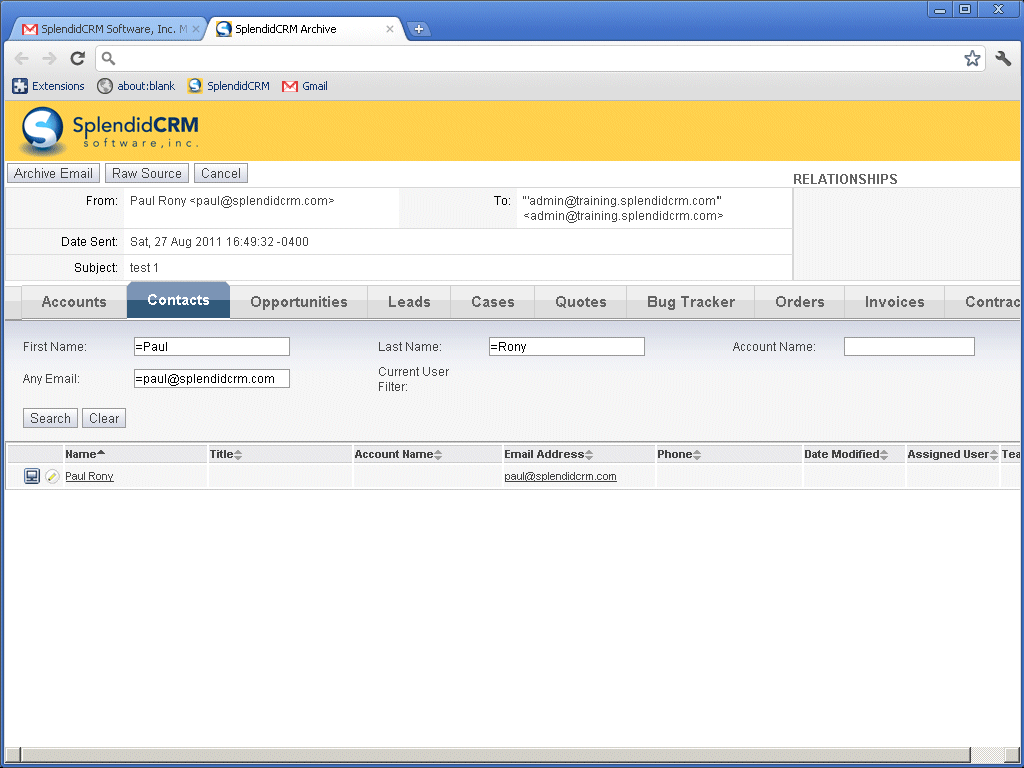Open the SplendidCRM bookmark
The width and height of the screenshot is (1024, 768).
click(x=229, y=86)
